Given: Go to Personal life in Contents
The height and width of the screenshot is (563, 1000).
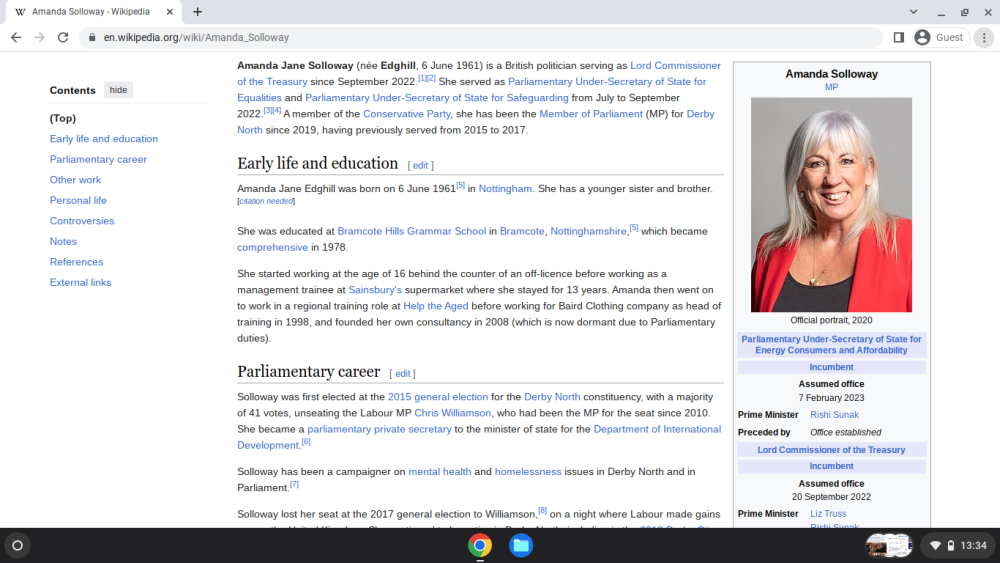Looking at the screenshot, I should pos(78,200).
